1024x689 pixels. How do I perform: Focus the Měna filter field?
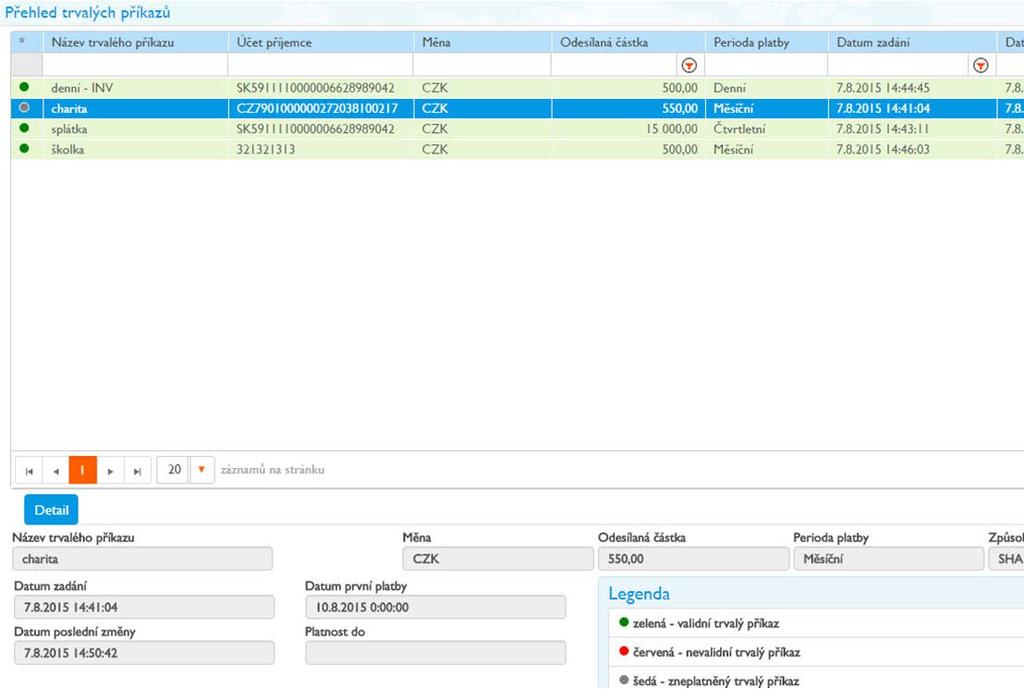point(482,65)
